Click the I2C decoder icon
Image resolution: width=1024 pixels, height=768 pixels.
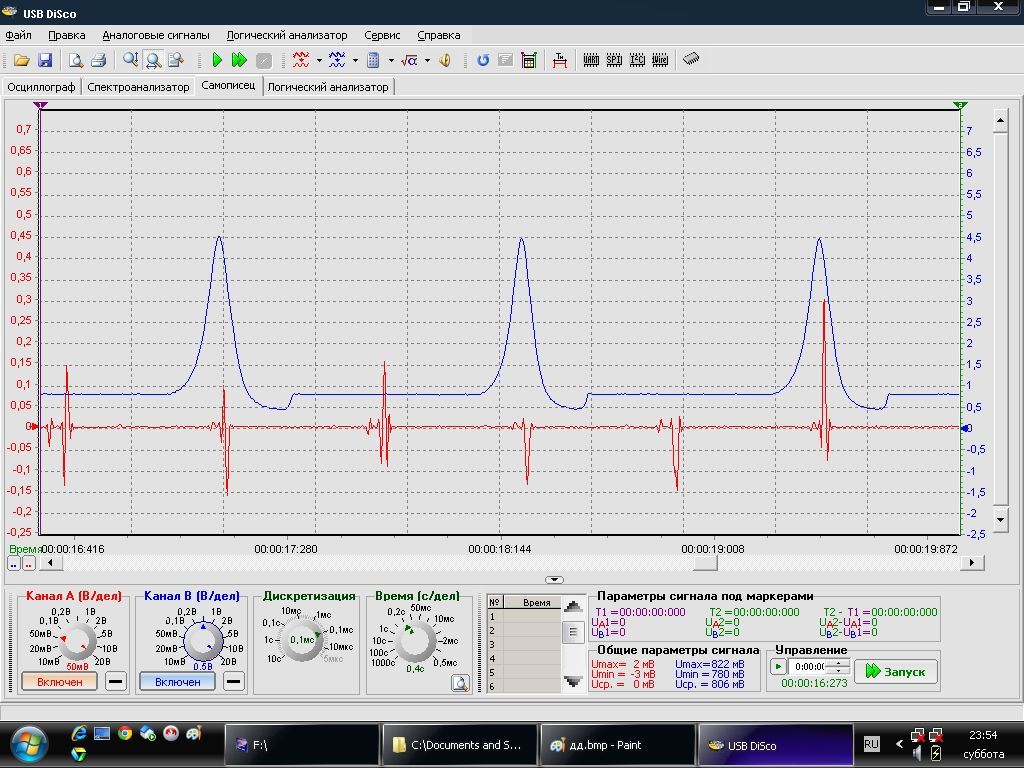pos(637,60)
